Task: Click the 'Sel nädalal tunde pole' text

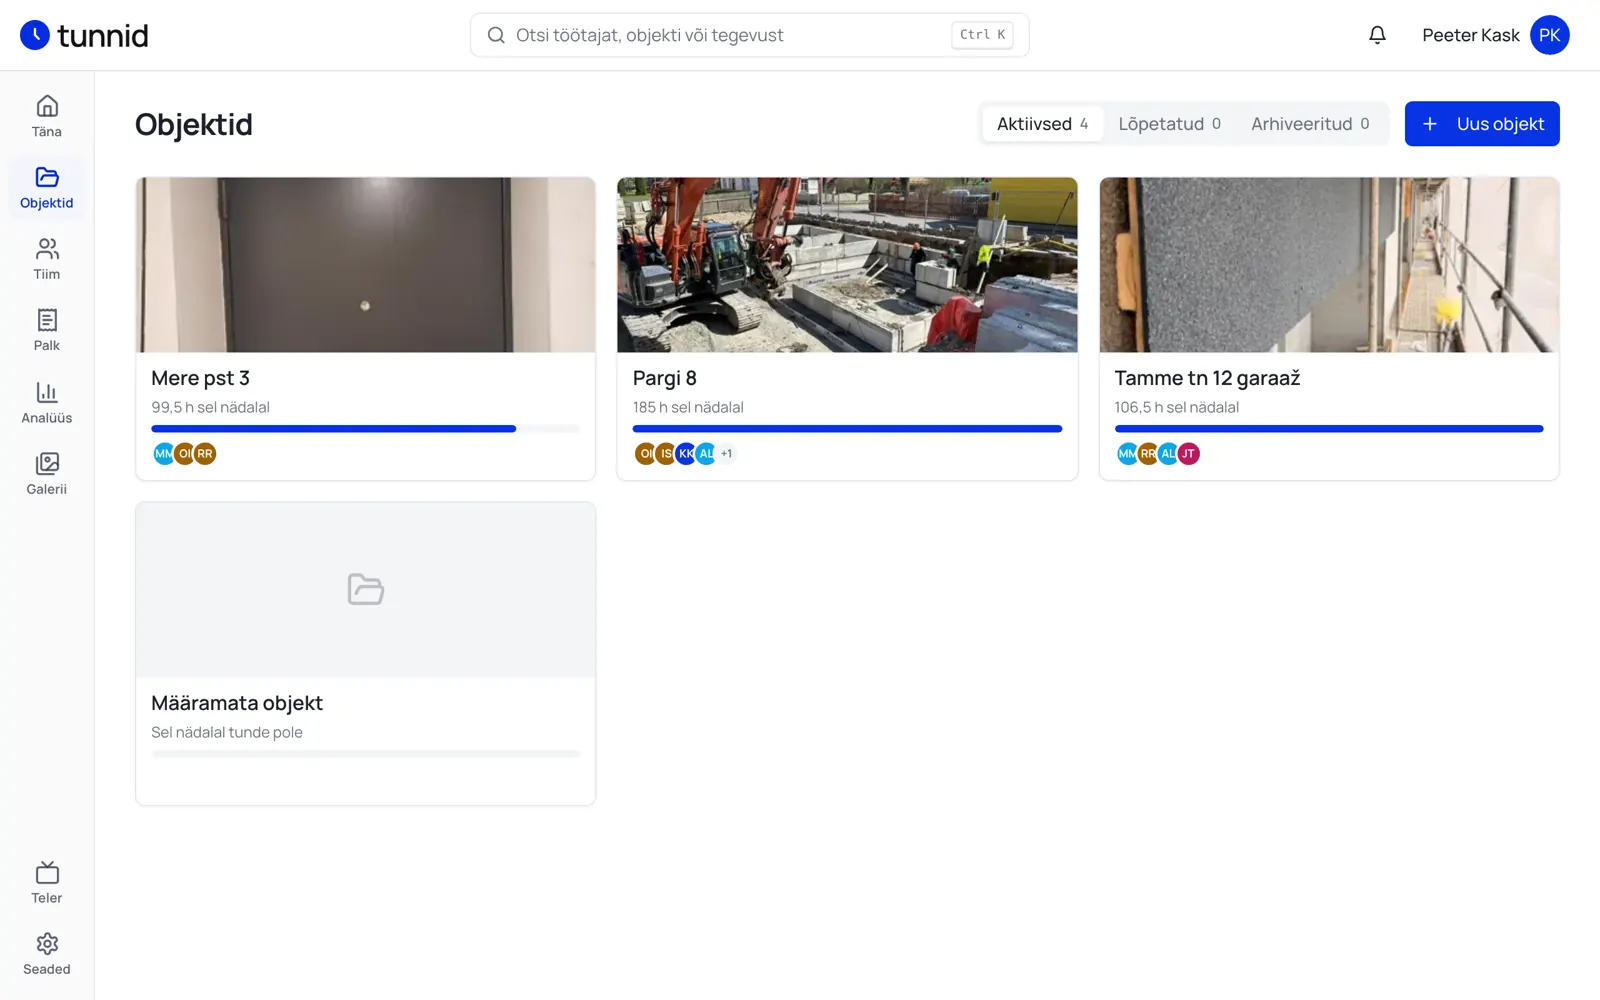Action: (x=227, y=732)
